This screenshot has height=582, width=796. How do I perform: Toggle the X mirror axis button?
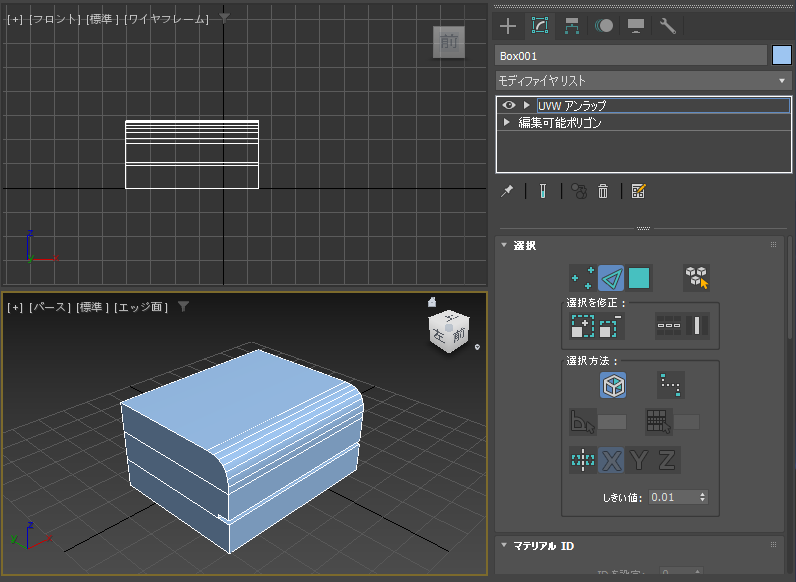pyautogui.click(x=611, y=460)
